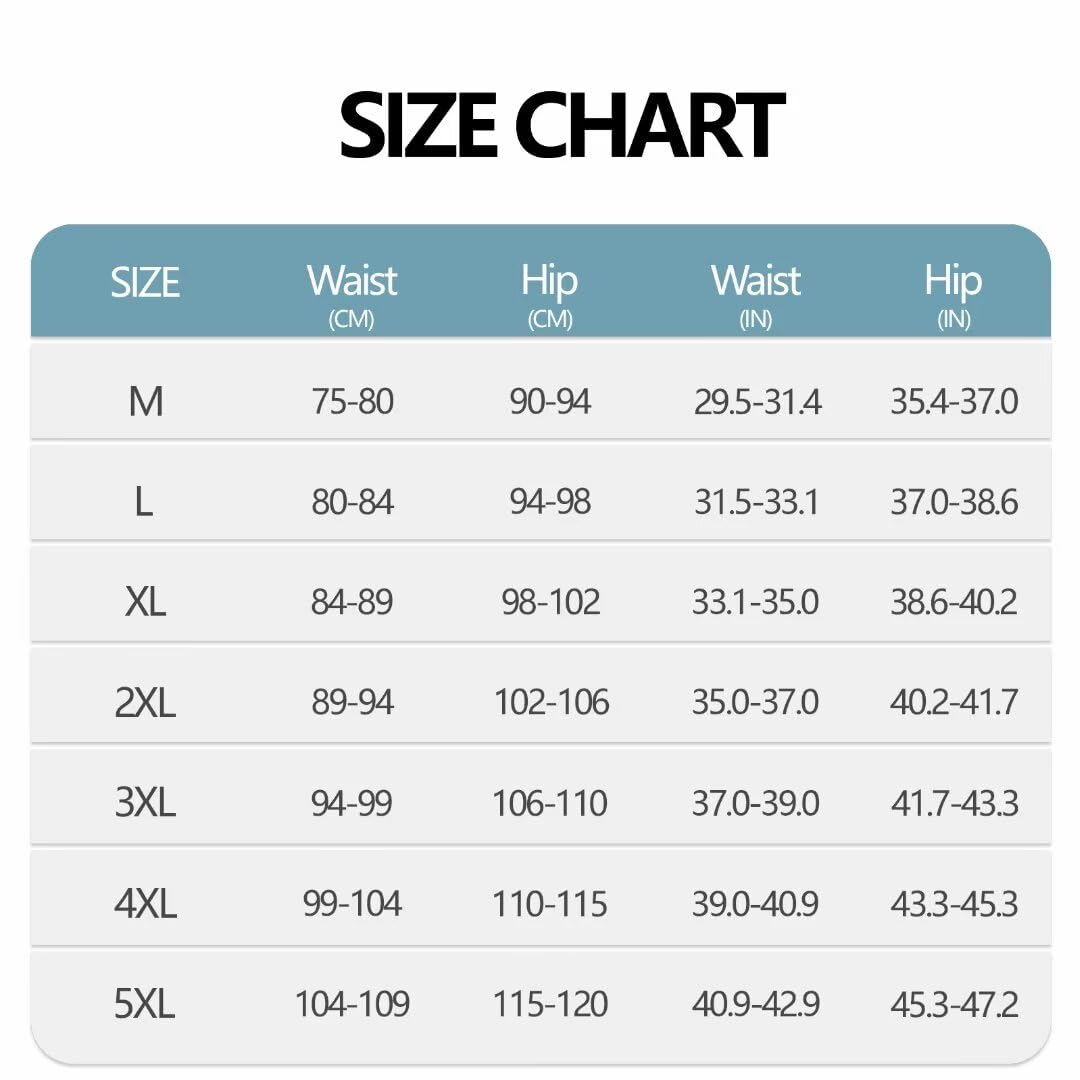Select the 99-104 waist centimeter cell

pyautogui.click(x=352, y=904)
